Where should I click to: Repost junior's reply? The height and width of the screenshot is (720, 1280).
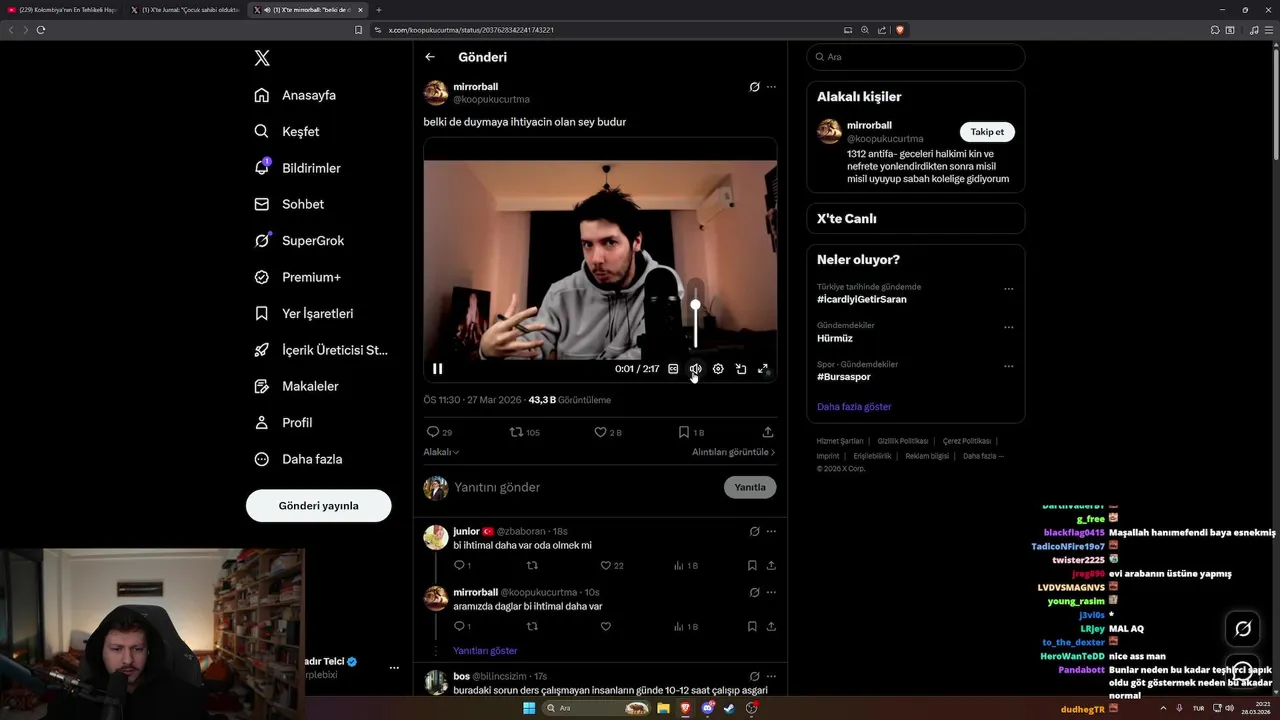click(x=532, y=565)
